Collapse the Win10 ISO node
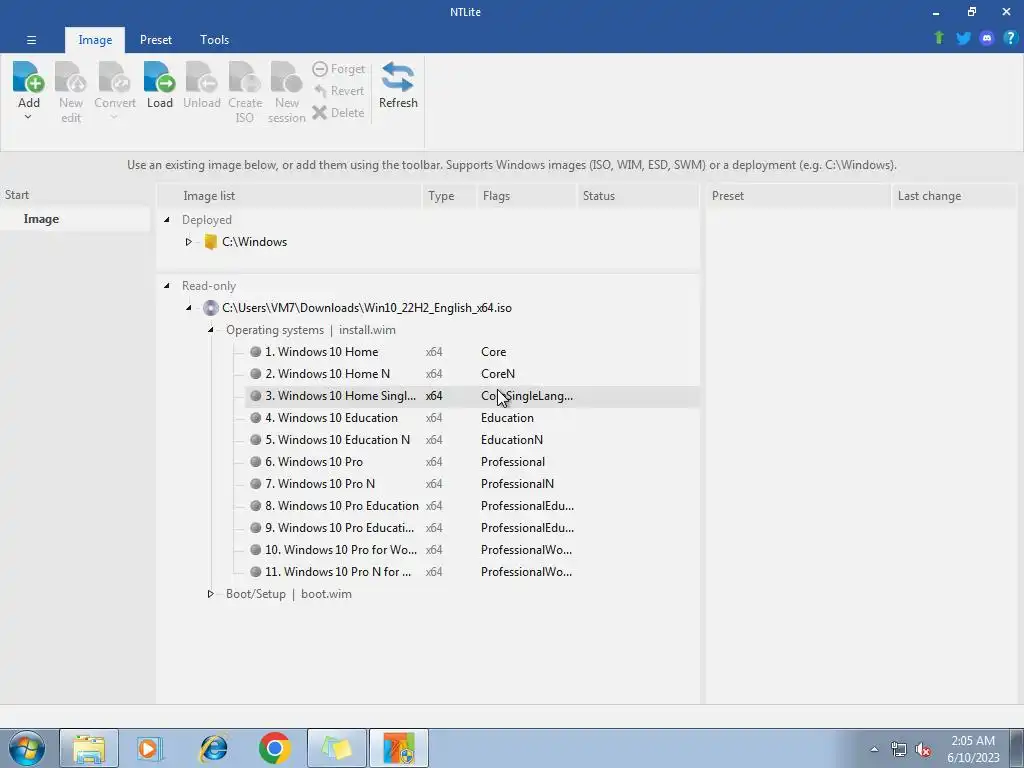1024x768 pixels. click(188, 308)
